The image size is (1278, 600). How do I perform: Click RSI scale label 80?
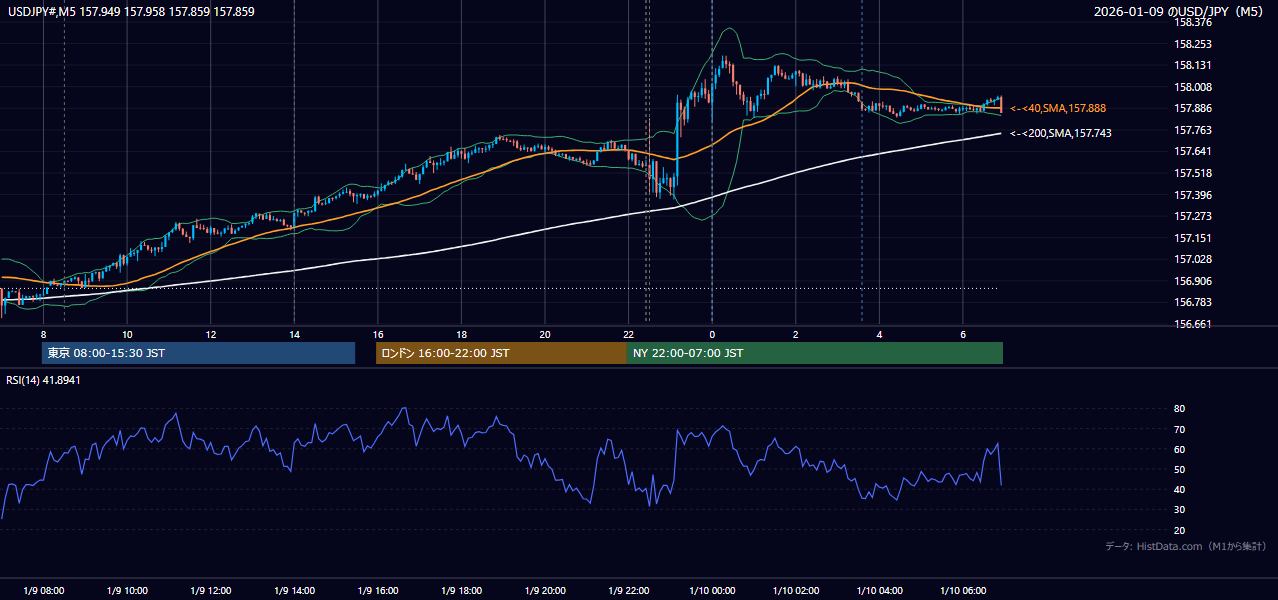point(1179,409)
